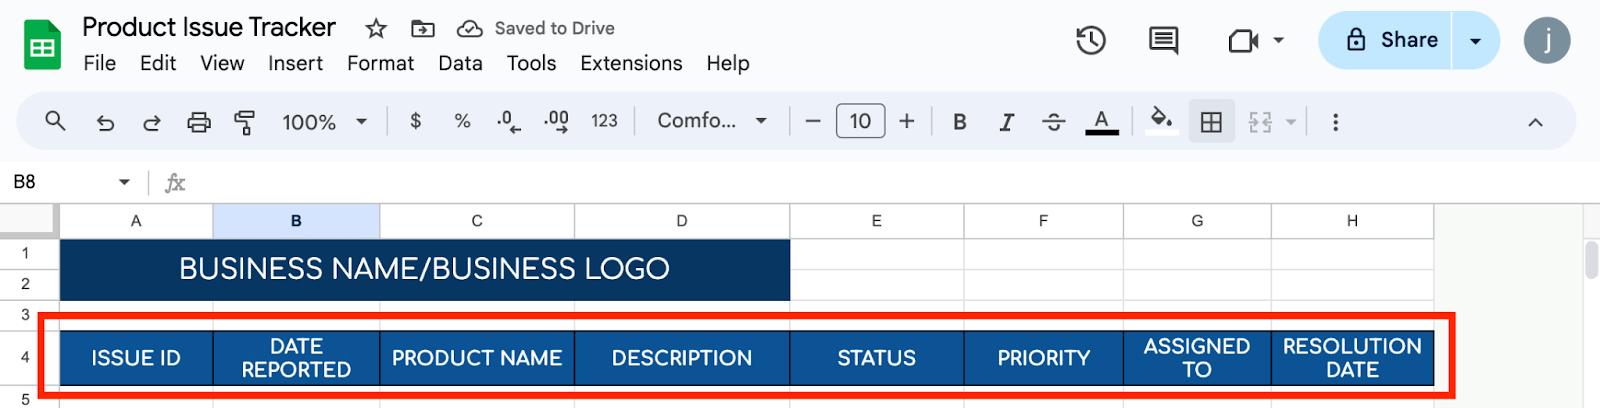Increase font size with plus button
This screenshot has width=1600, height=408.
tap(907, 121)
